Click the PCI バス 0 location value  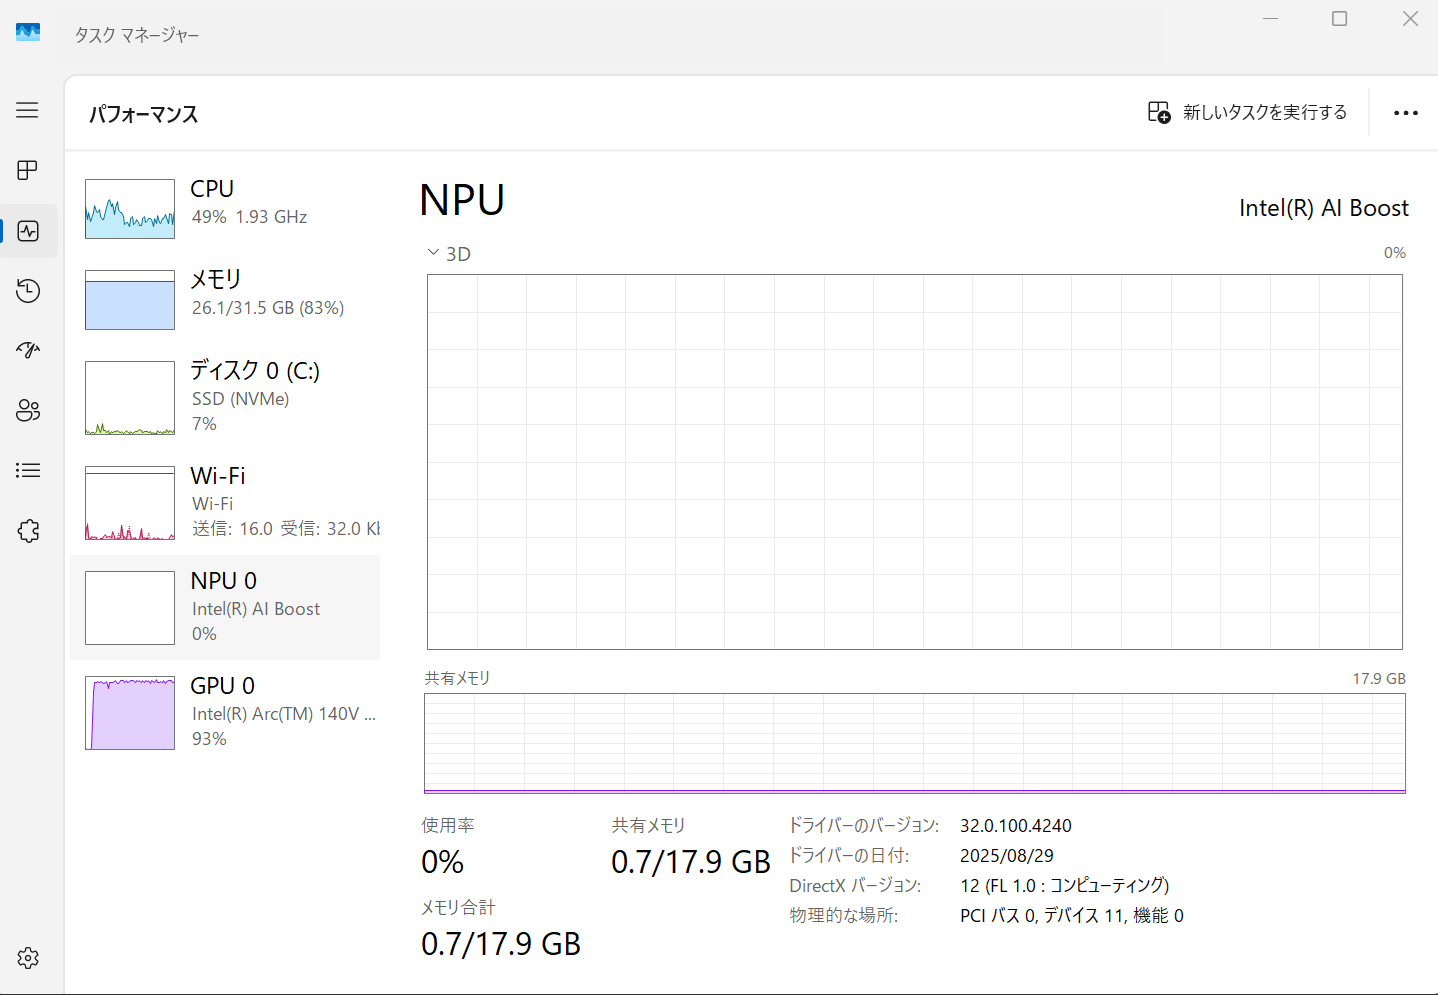[1072, 916]
